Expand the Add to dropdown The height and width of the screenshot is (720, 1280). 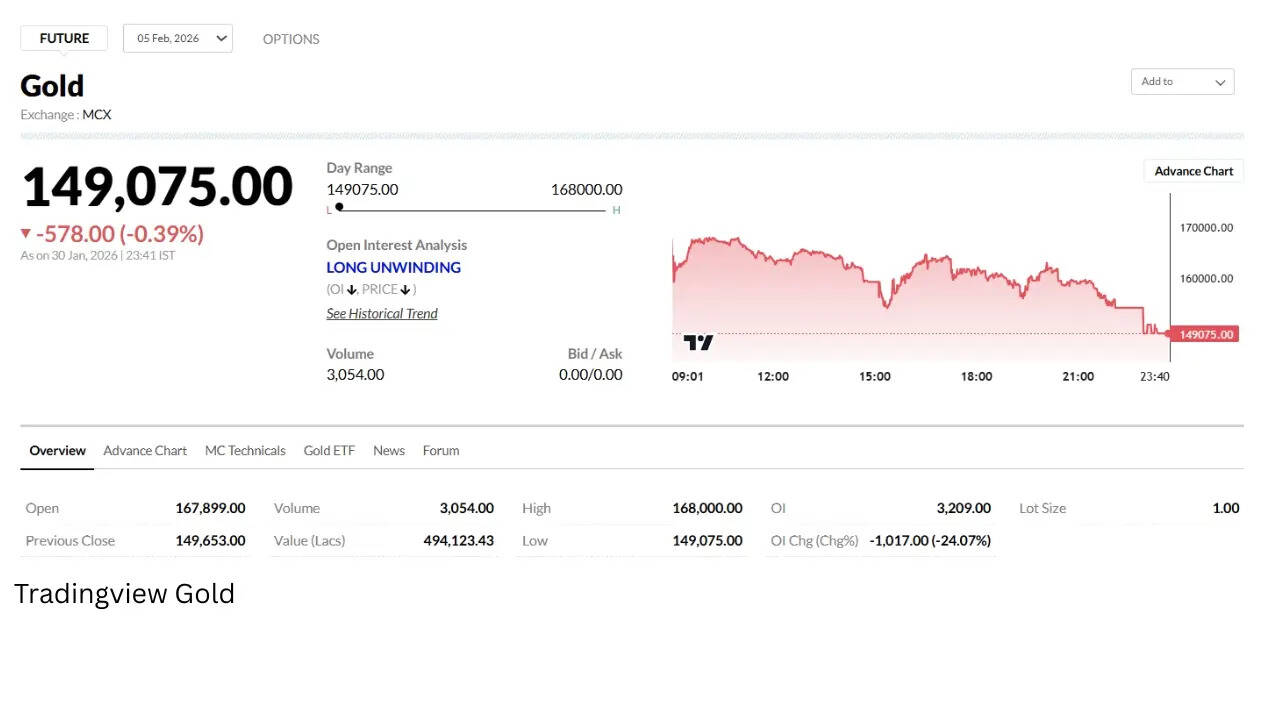(1181, 82)
